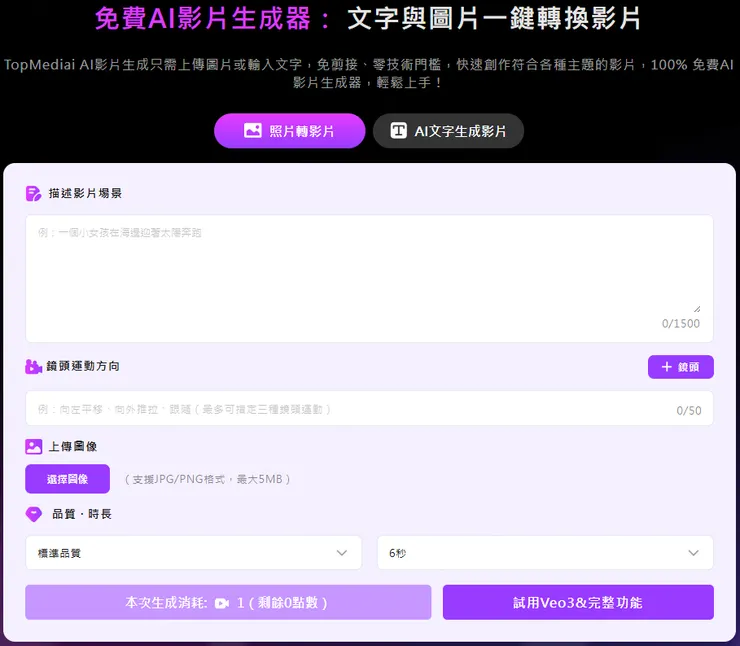740x646 pixels.
Task: Click the 支援JPG/PNG格式 hint text
Action: pyautogui.click(x=207, y=479)
